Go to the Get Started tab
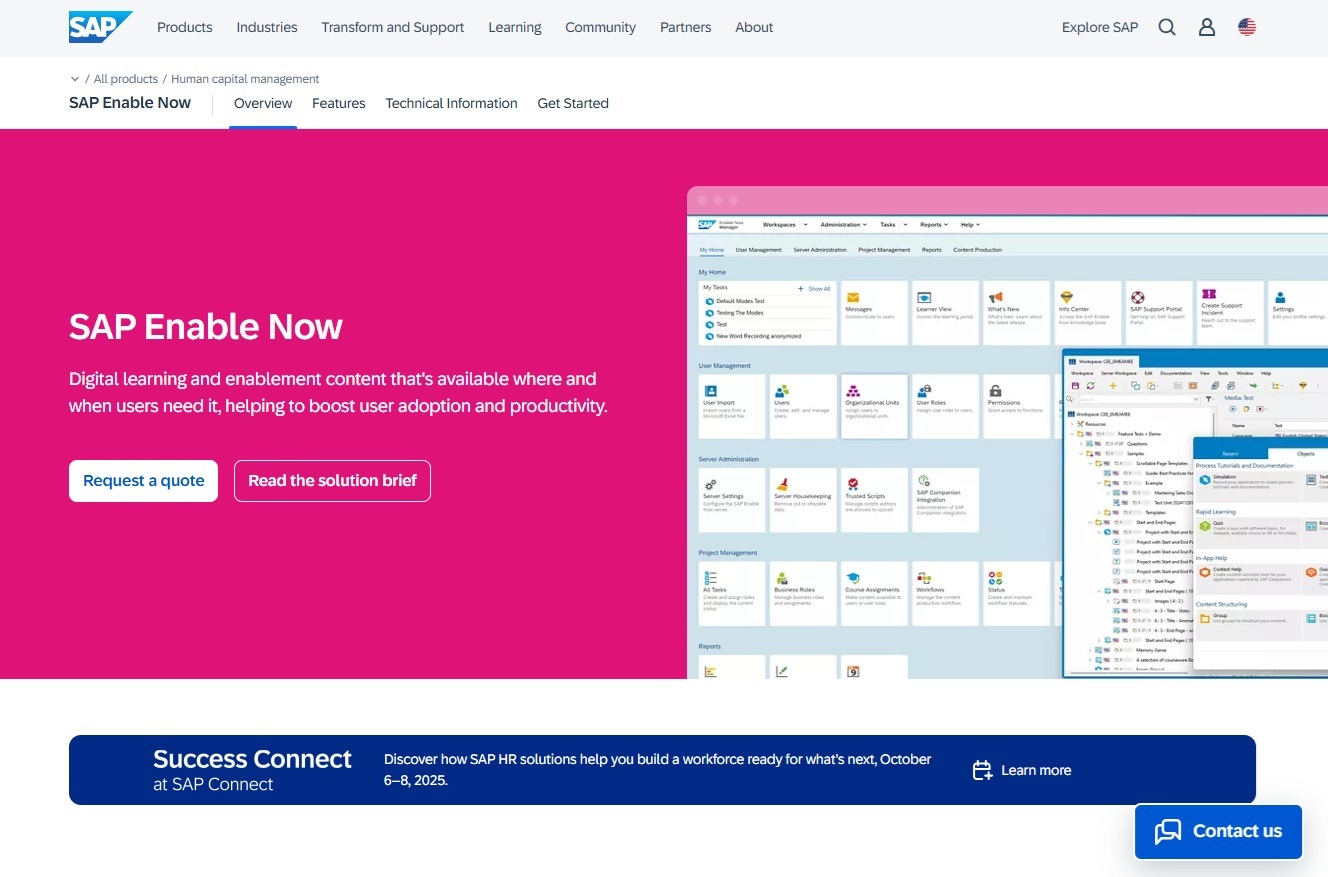Viewport: 1328px width, 877px height. coord(573,103)
